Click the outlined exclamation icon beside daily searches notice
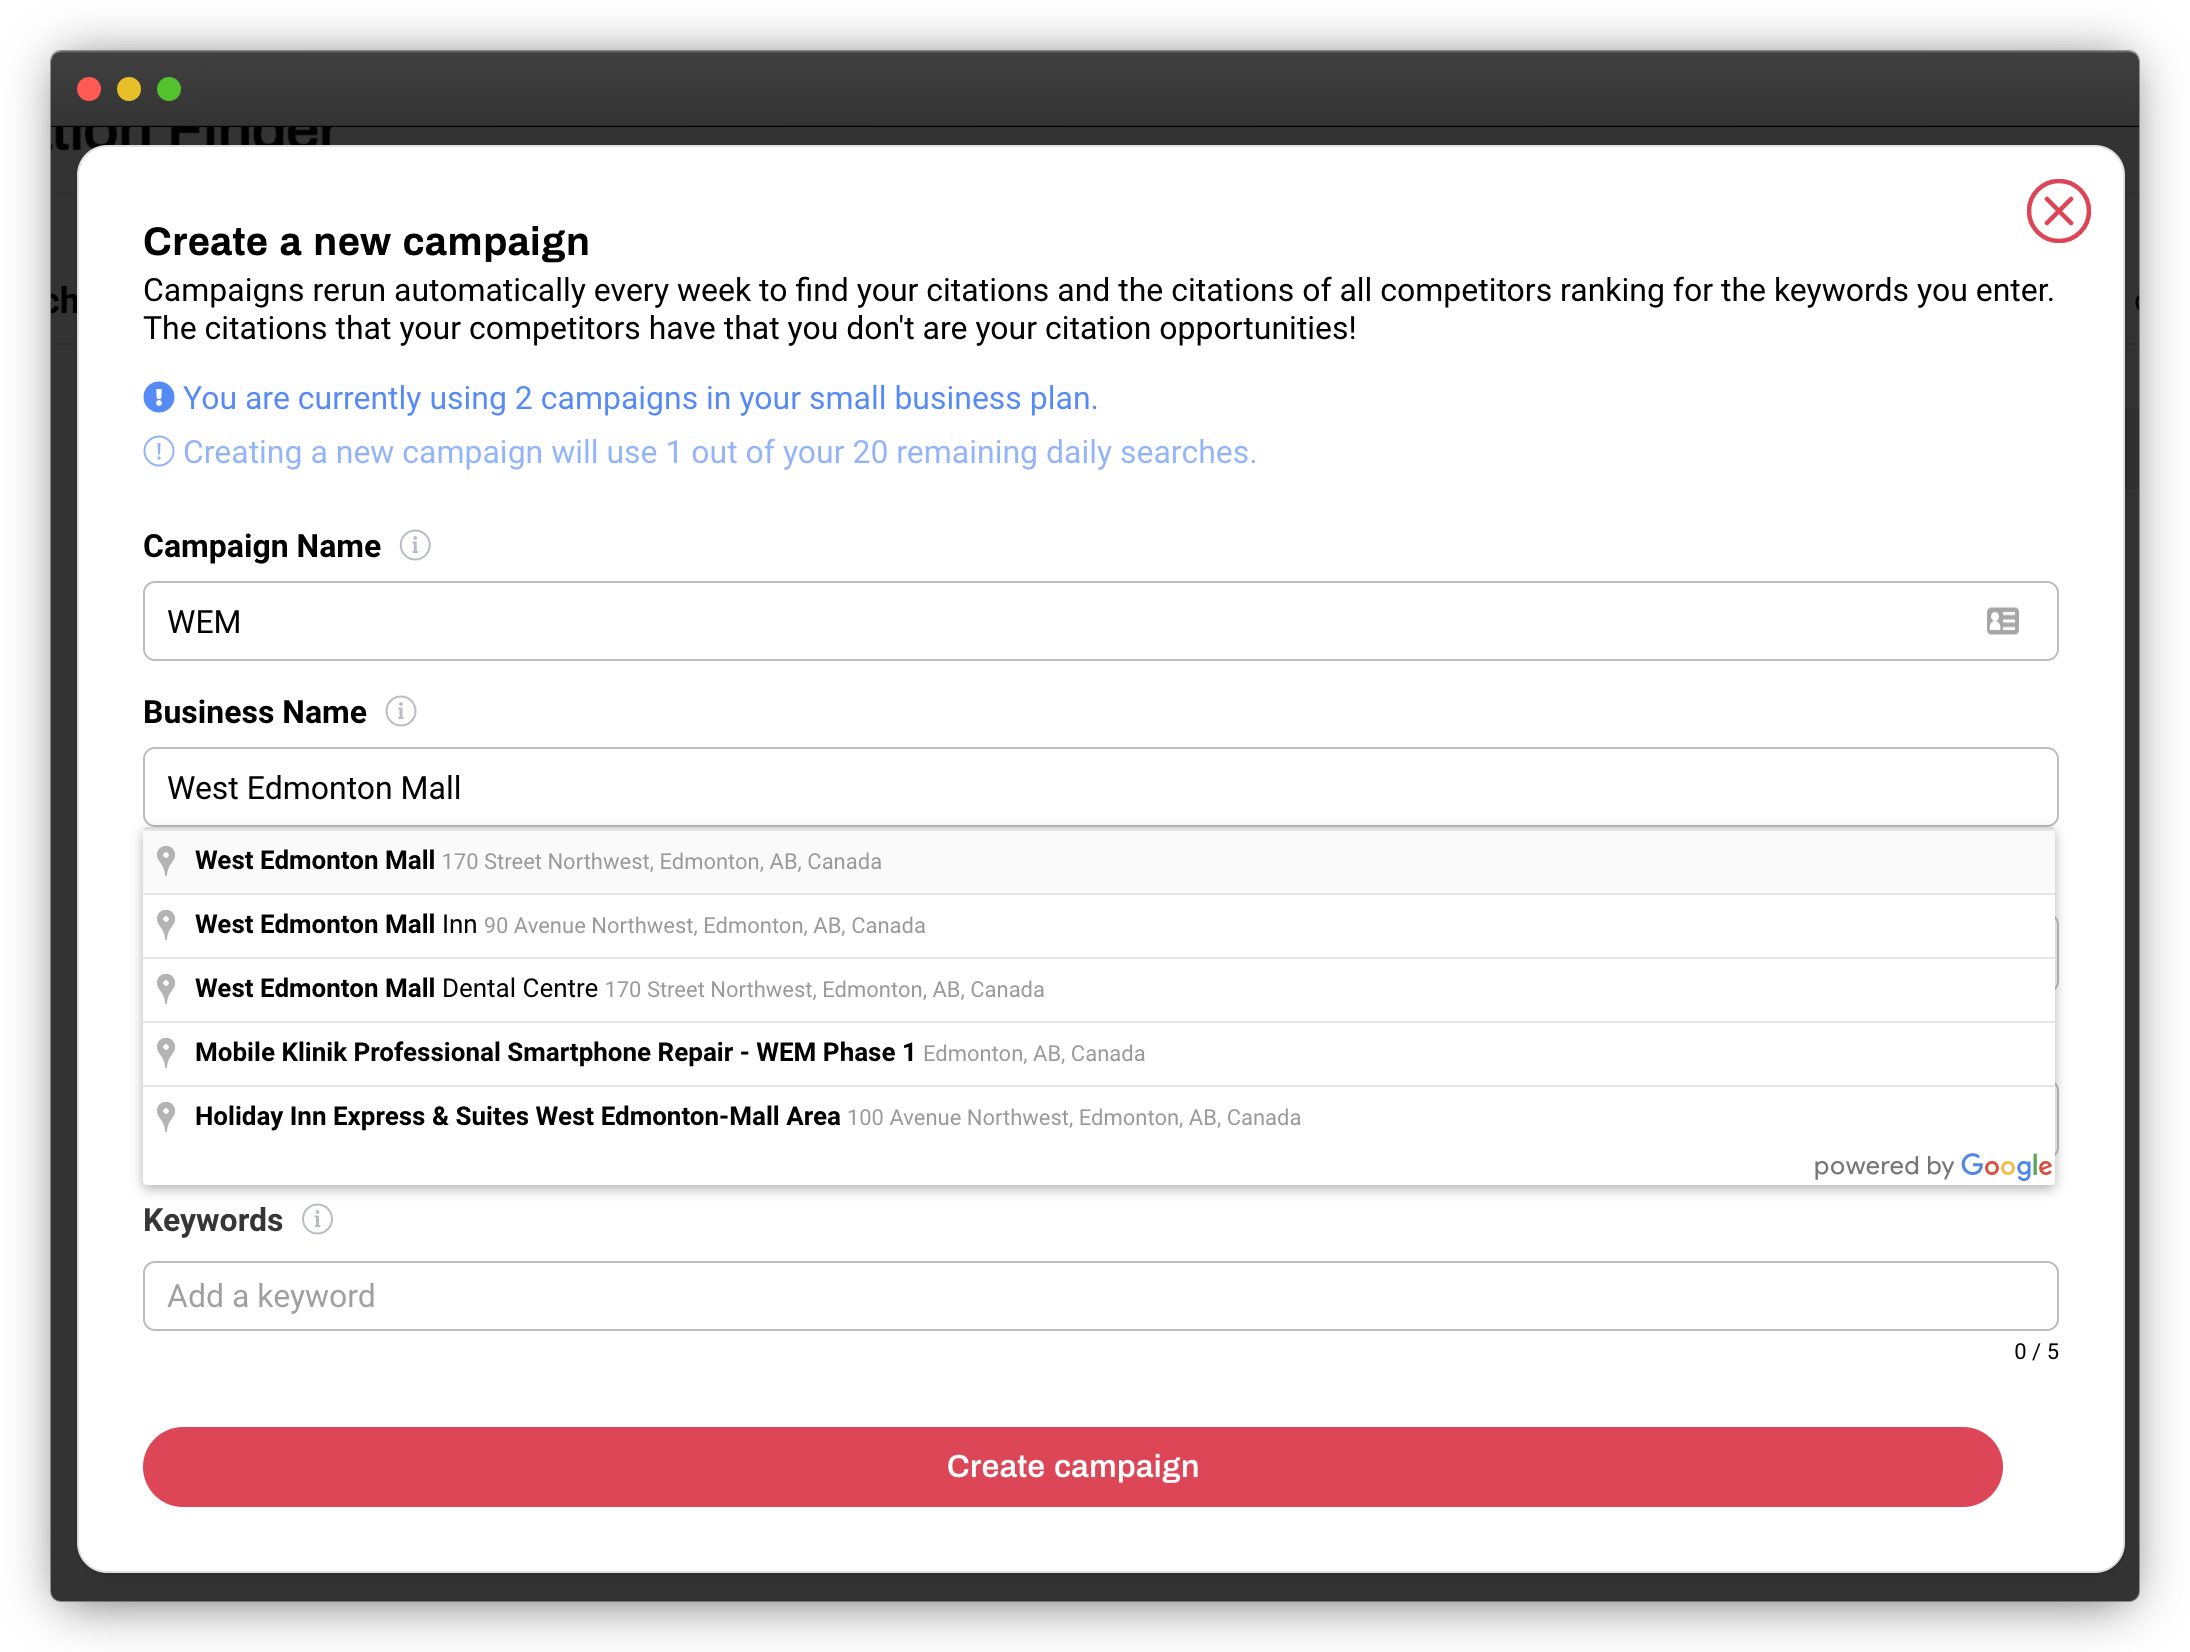Image resolution: width=2190 pixels, height=1652 pixels. tap(159, 452)
